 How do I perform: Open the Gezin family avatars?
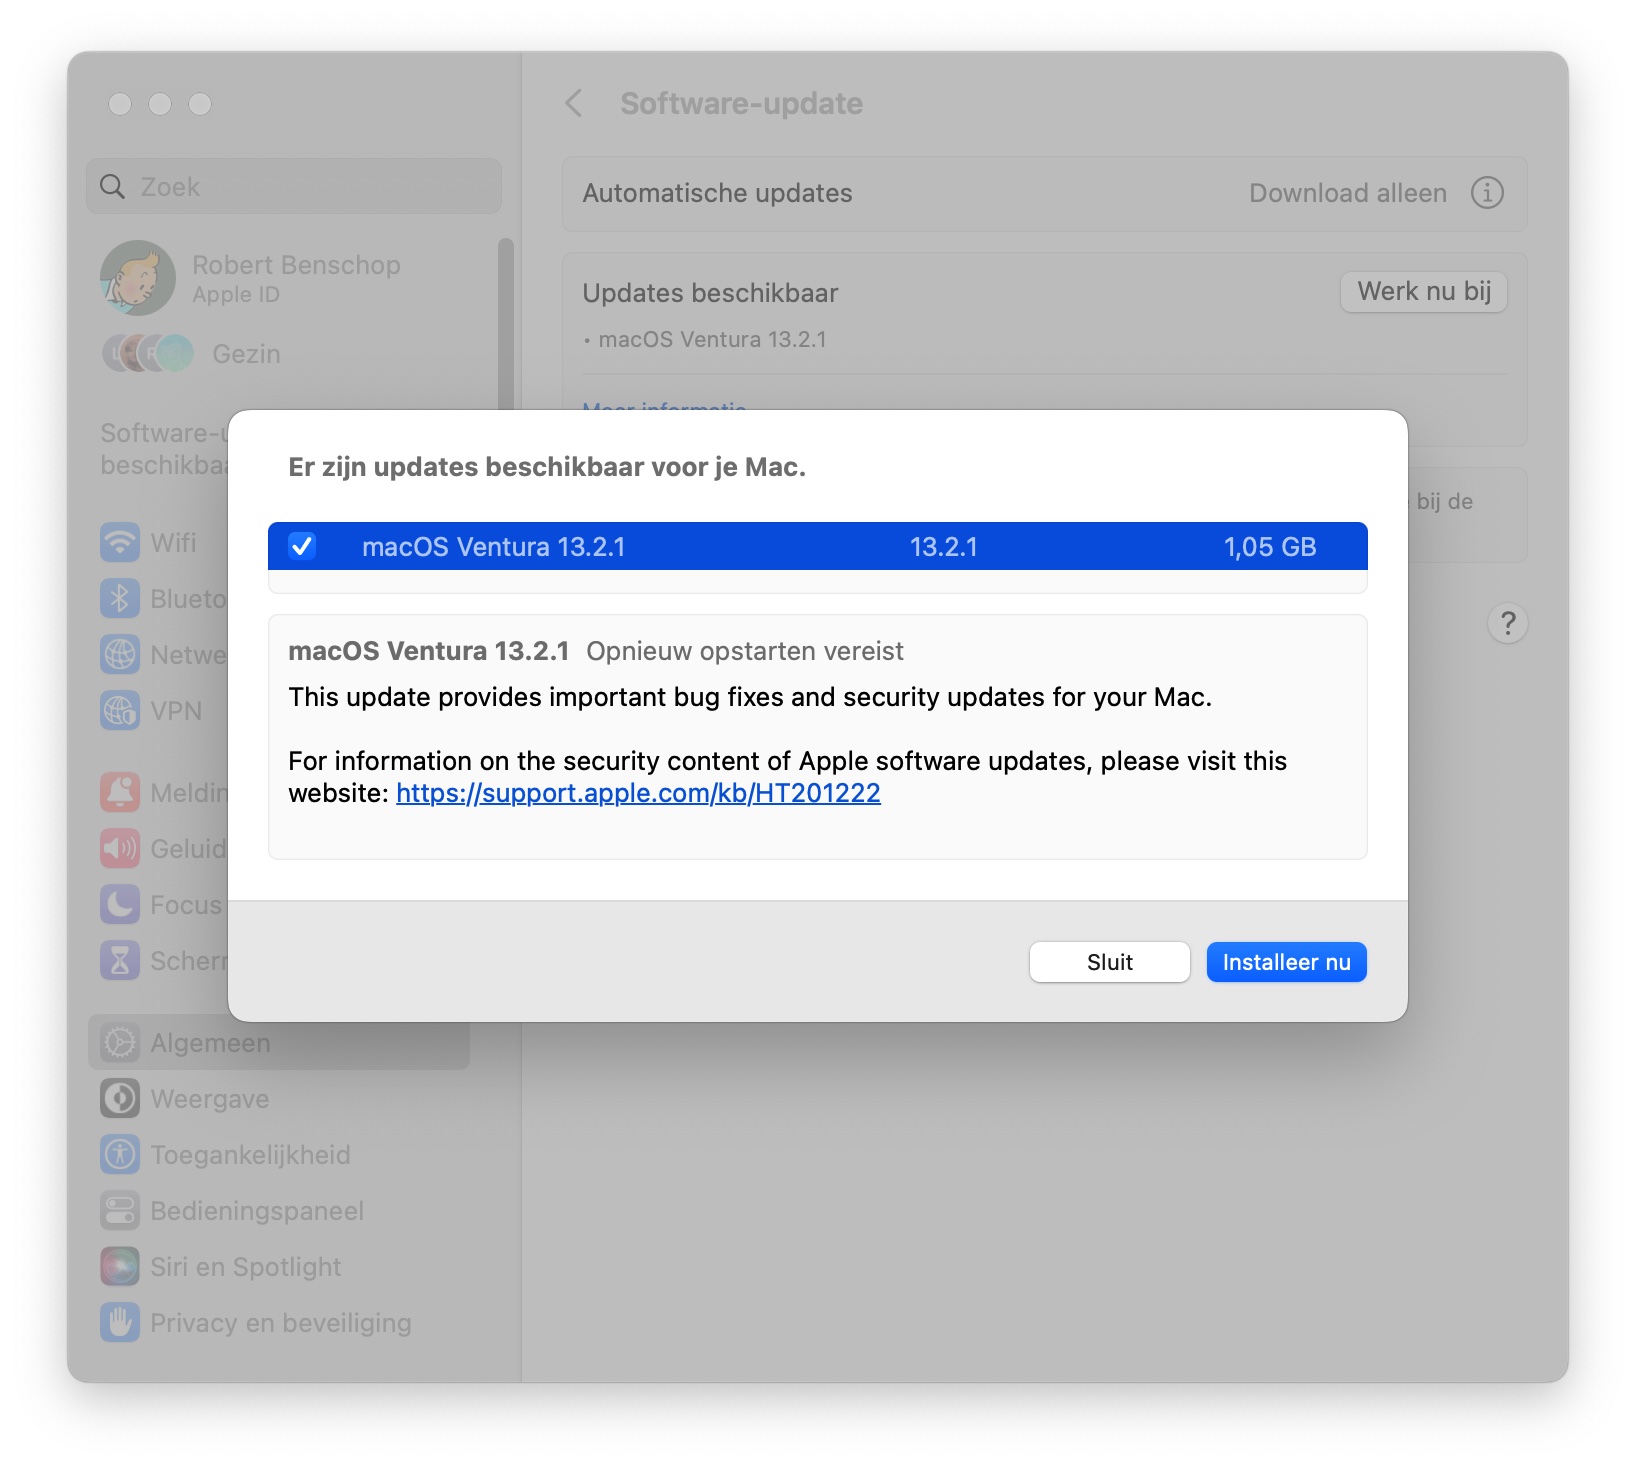148,354
